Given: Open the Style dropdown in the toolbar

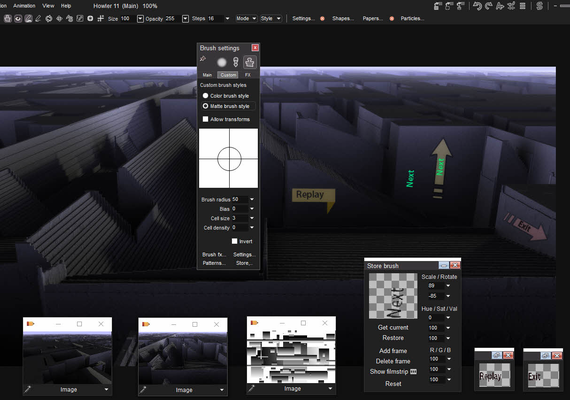Looking at the screenshot, I should [x=271, y=19].
